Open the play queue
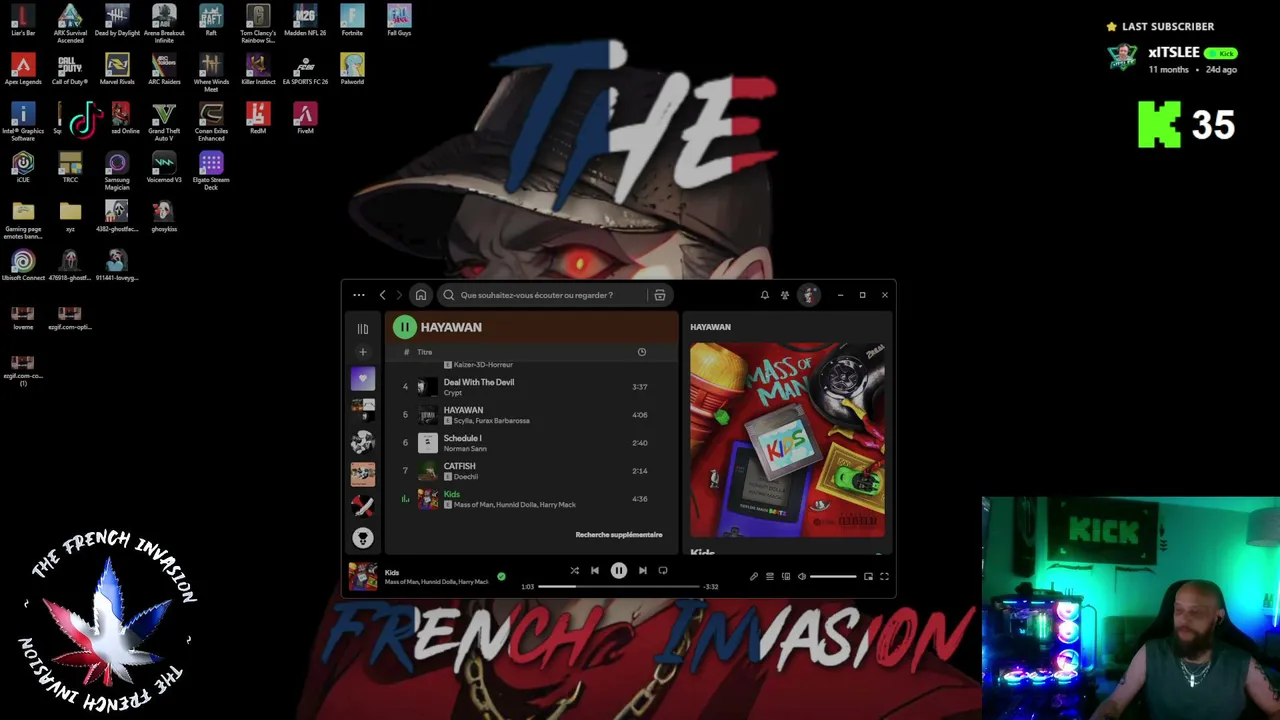 tap(770, 577)
